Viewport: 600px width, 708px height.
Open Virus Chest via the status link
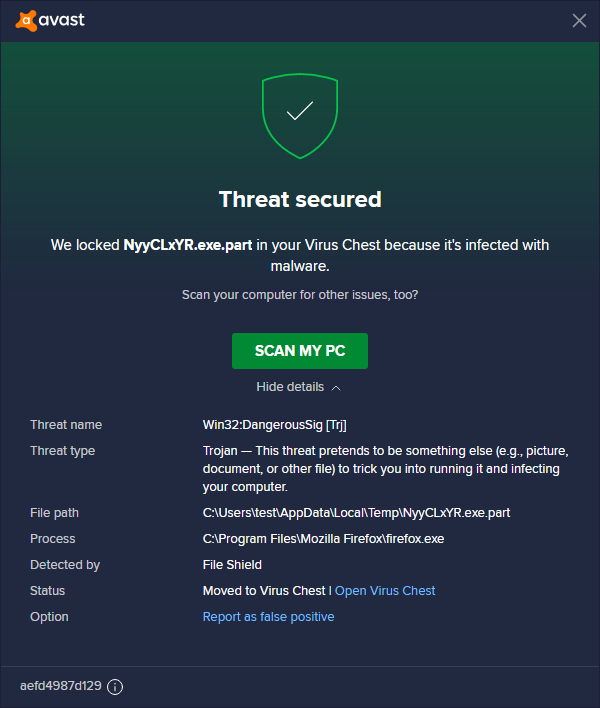[385, 591]
